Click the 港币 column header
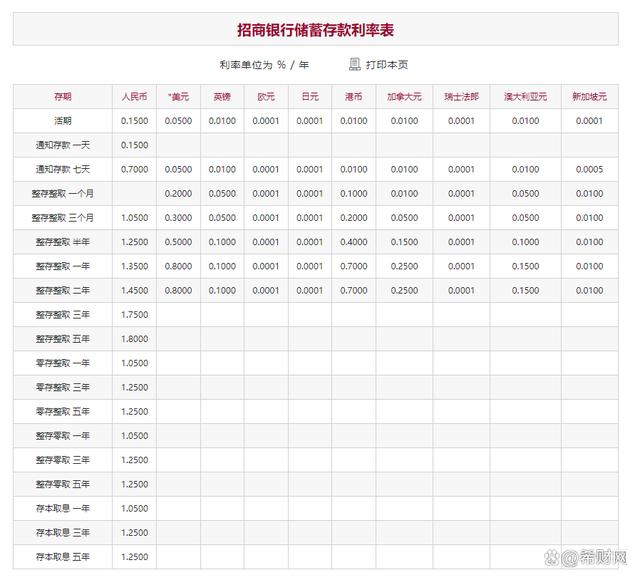The height and width of the screenshot is (580, 640). coord(353,97)
